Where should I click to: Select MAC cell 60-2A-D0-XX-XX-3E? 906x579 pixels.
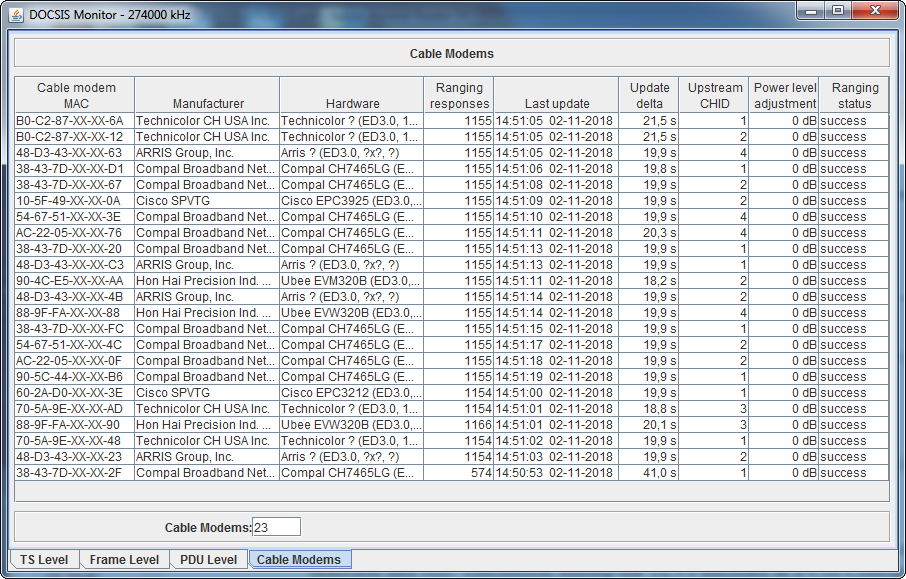[75, 393]
